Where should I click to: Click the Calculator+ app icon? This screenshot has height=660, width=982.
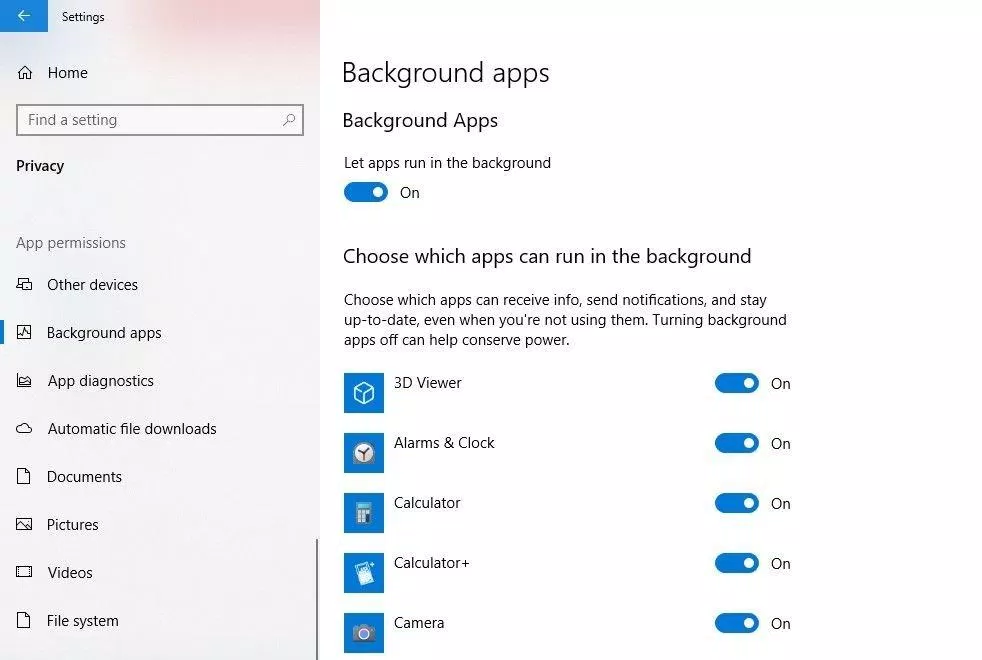click(x=363, y=572)
